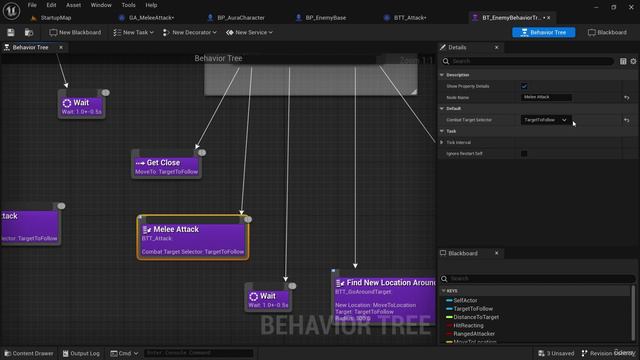The width and height of the screenshot is (640, 360).
Task: Reset Combat Target Selector to default
Action: tap(627, 120)
